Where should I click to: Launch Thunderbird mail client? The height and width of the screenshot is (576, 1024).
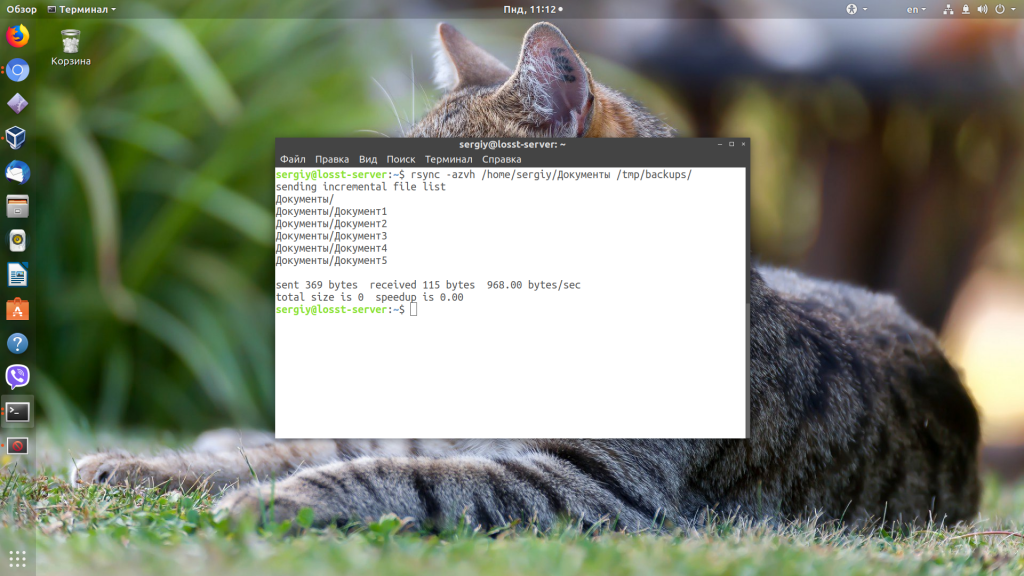coord(17,172)
